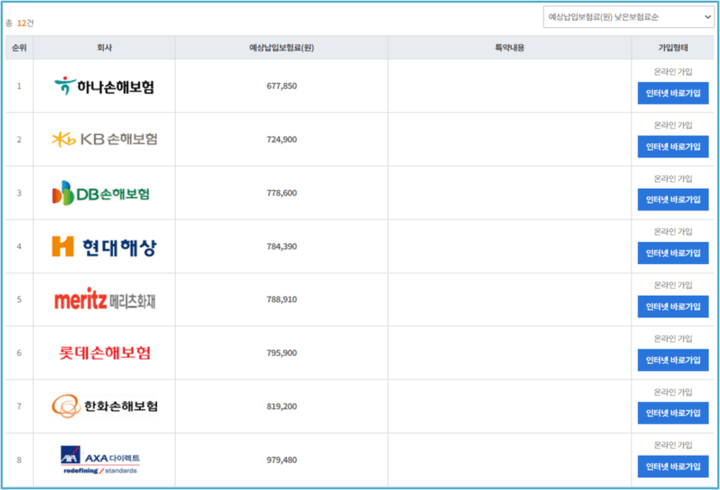Click the AXA 다이렉트 logo

(x=101, y=460)
